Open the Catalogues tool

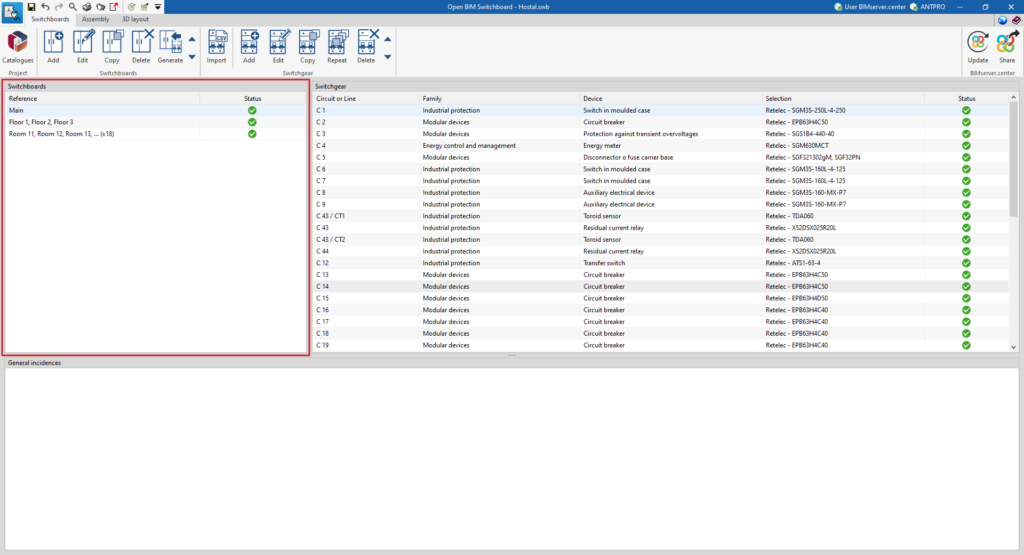(x=18, y=46)
